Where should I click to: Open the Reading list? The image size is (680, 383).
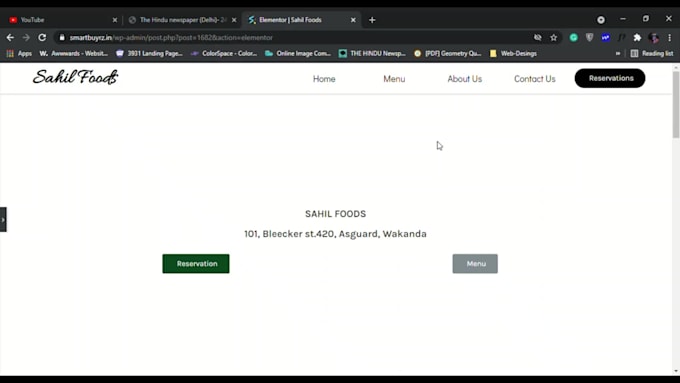(x=652, y=53)
